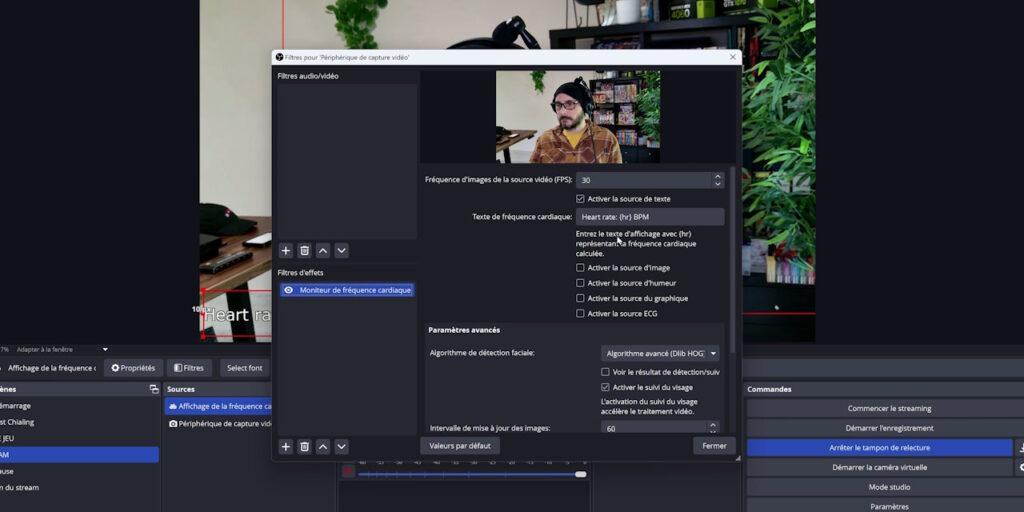Click the Paramètres avancés group heading

click(464, 330)
